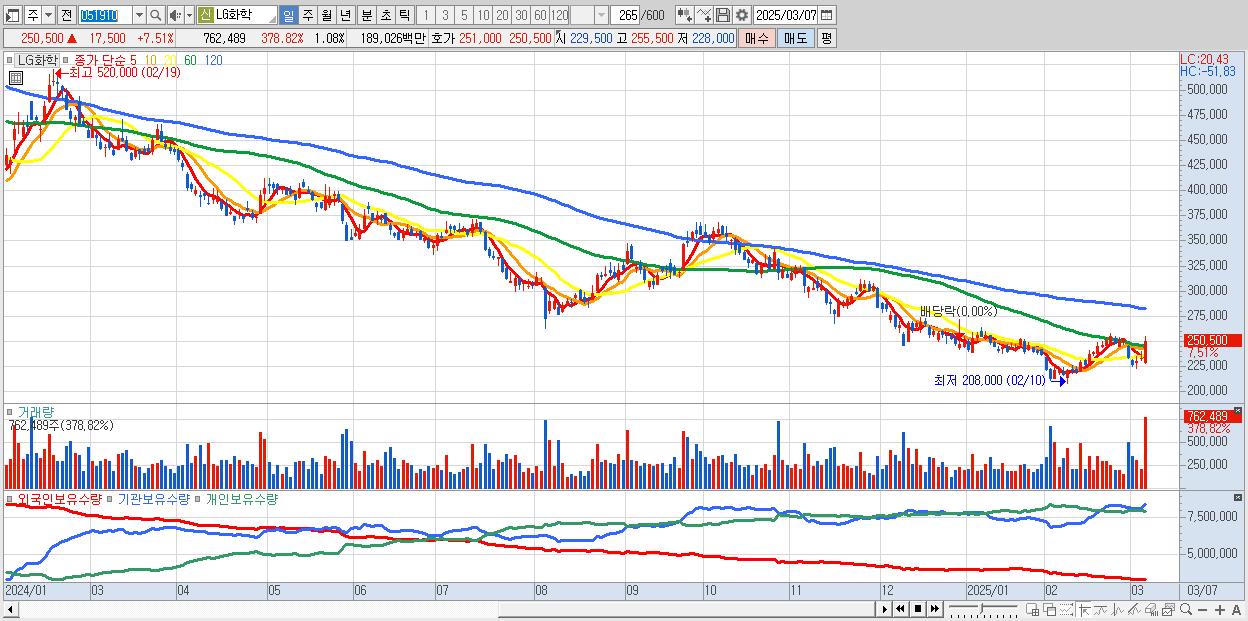Screen dimensions: 1248x621
Task: Click the add line overlay icon
Action: [x=703, y=15]
